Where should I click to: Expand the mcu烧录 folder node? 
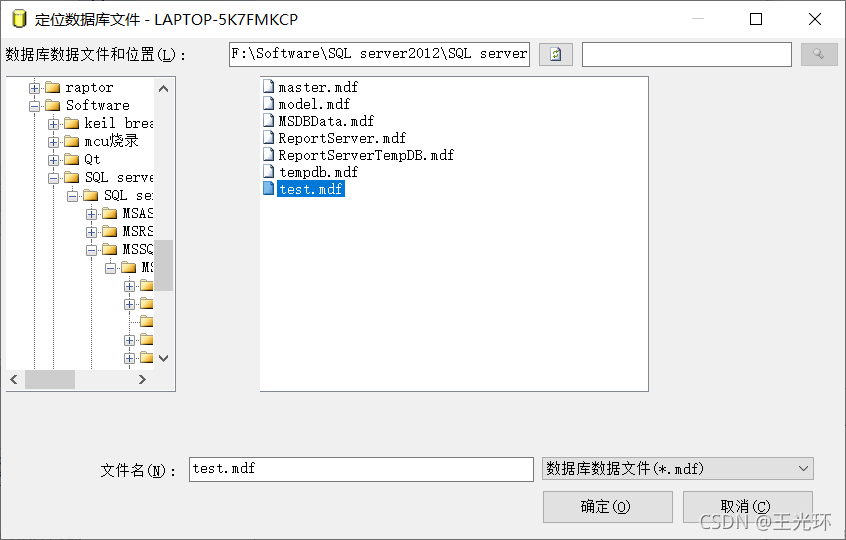coord(53,142)
